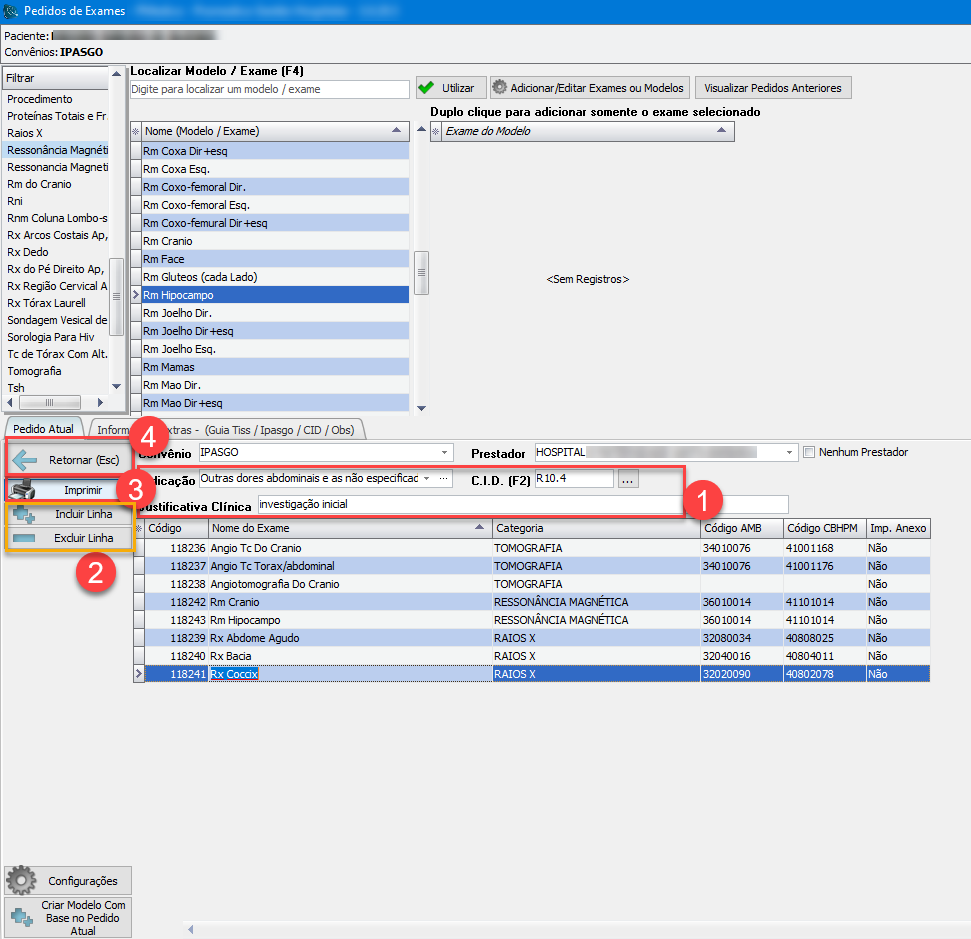Select Tomografia in the filter list
The height and width of the screenshot is (939, 971).
point(35,371)
